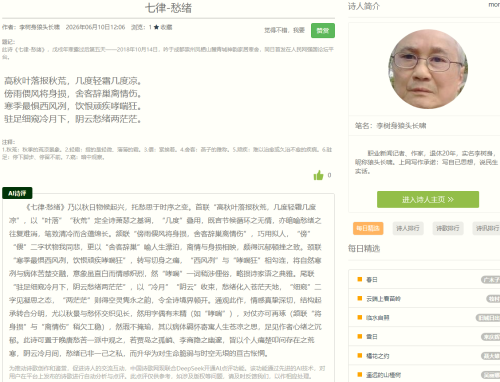
Task: Click the green thumbs-up like icon
Action: point(318,175)
